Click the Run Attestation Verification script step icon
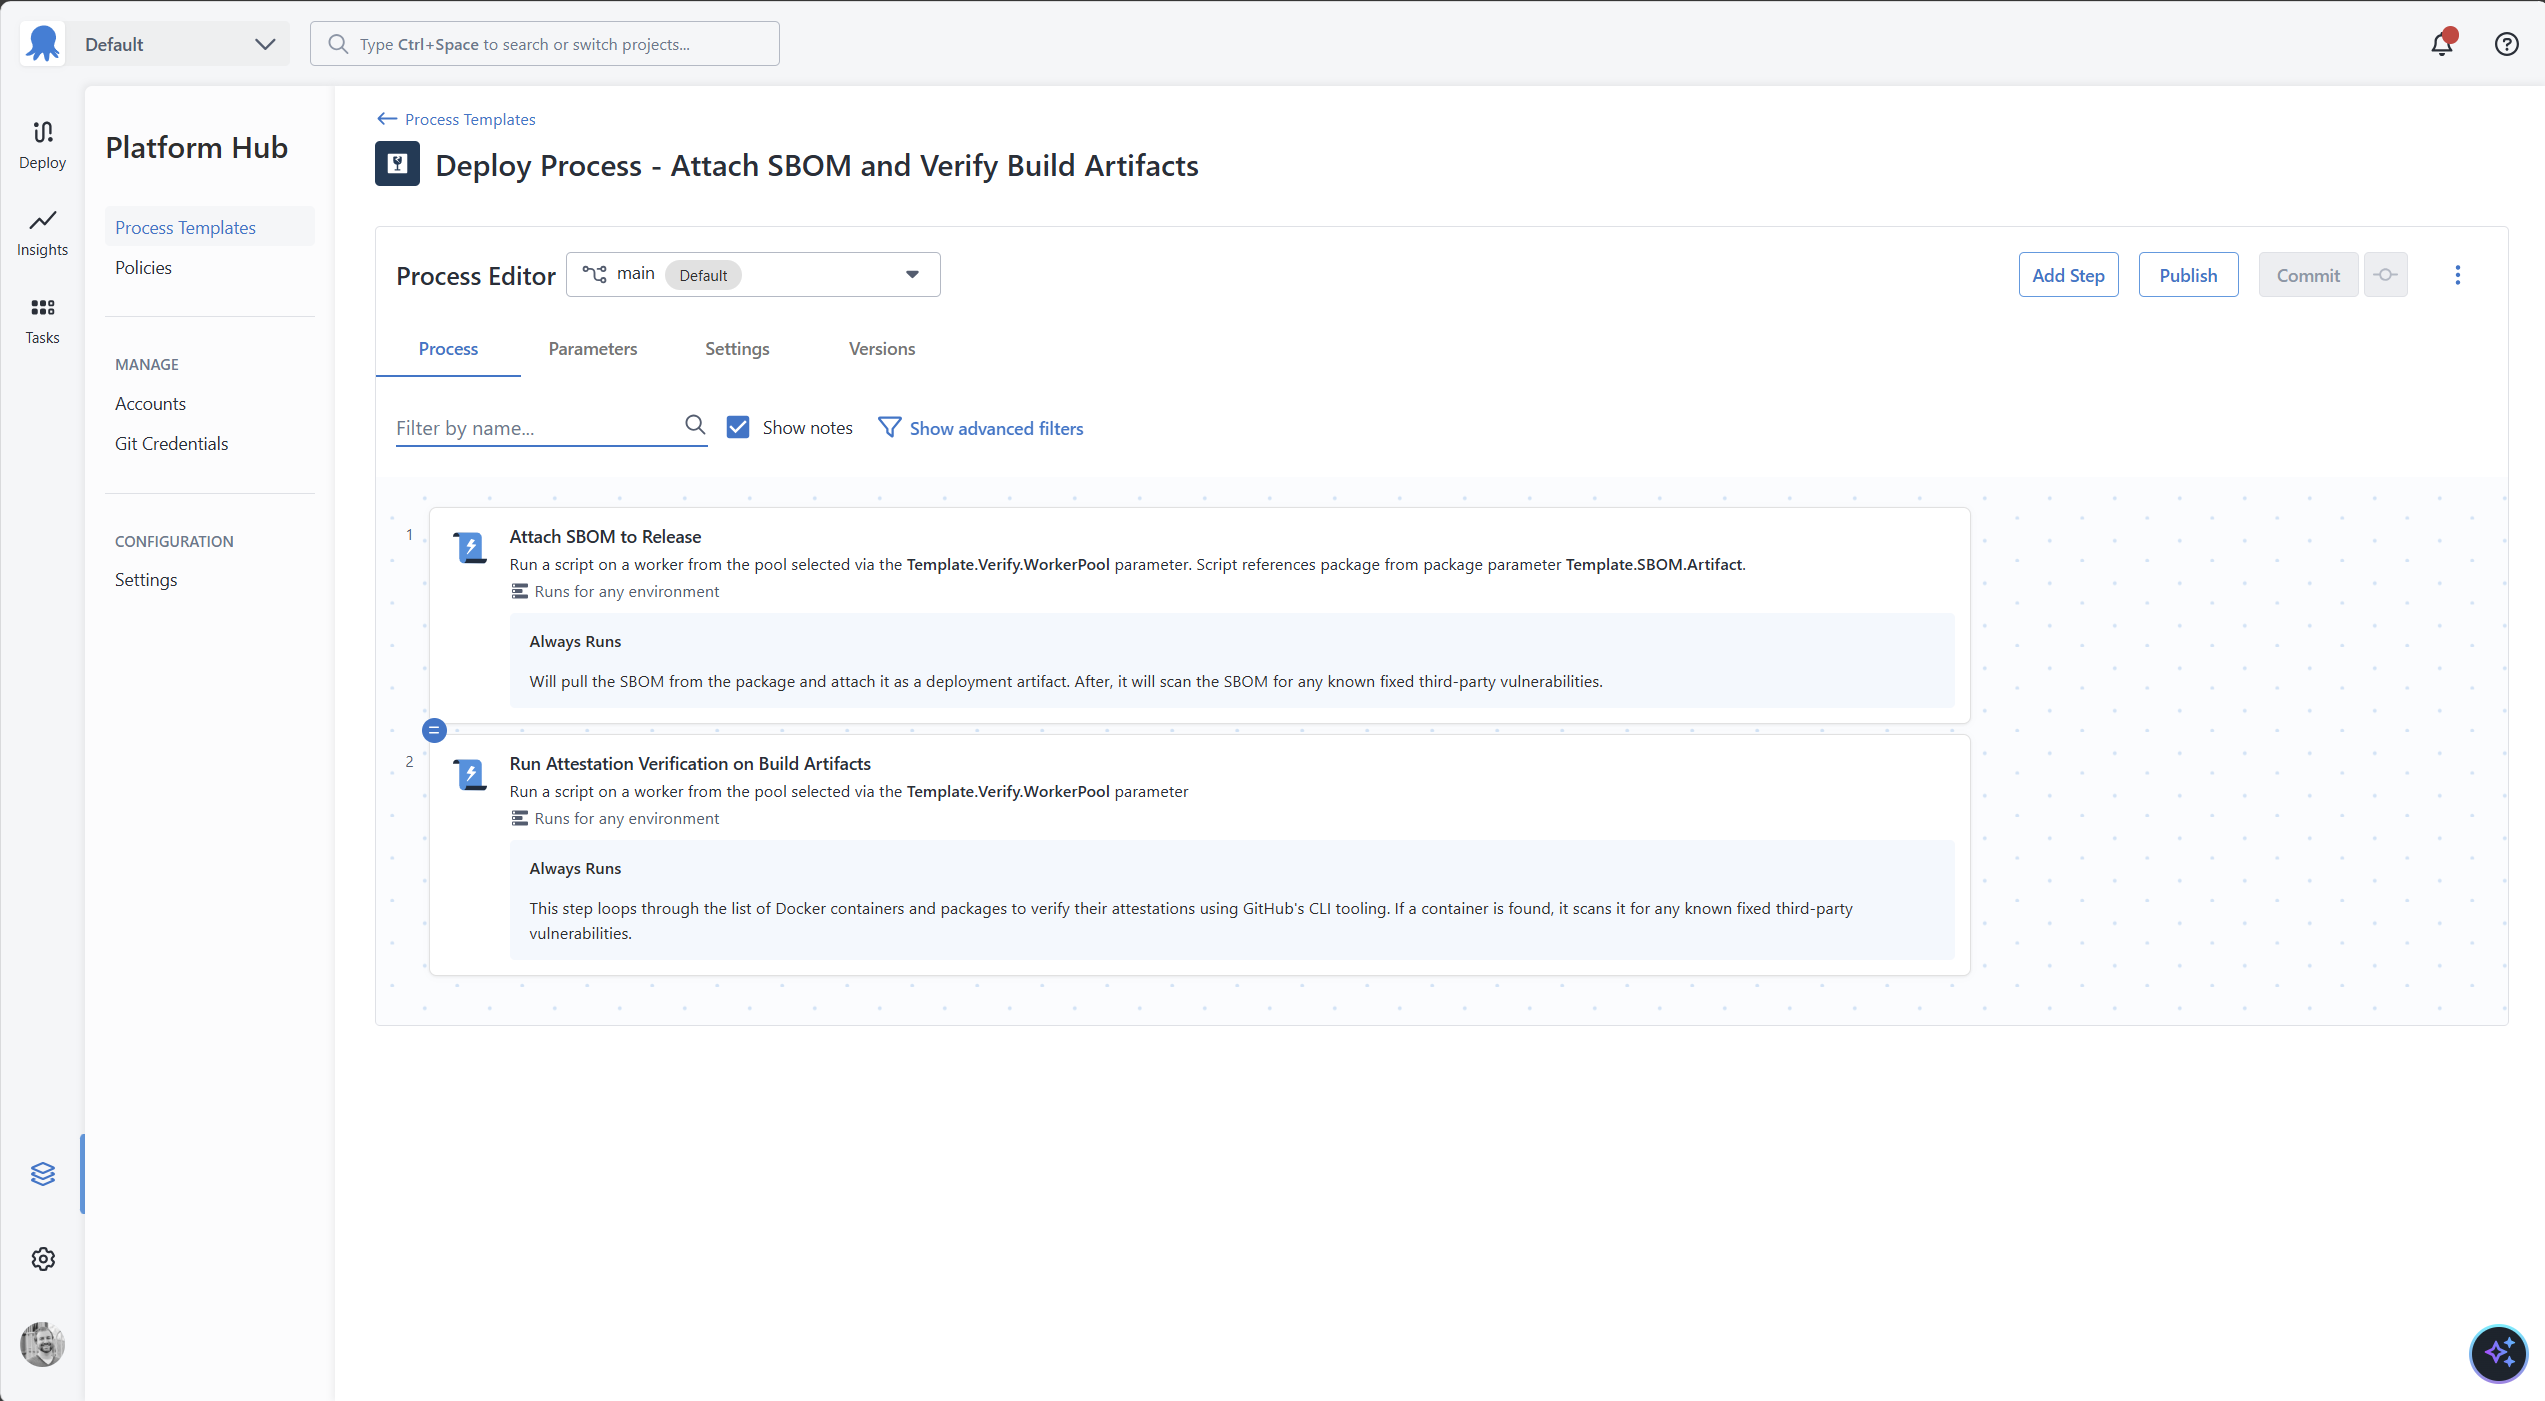 click(x=470, y=774)
